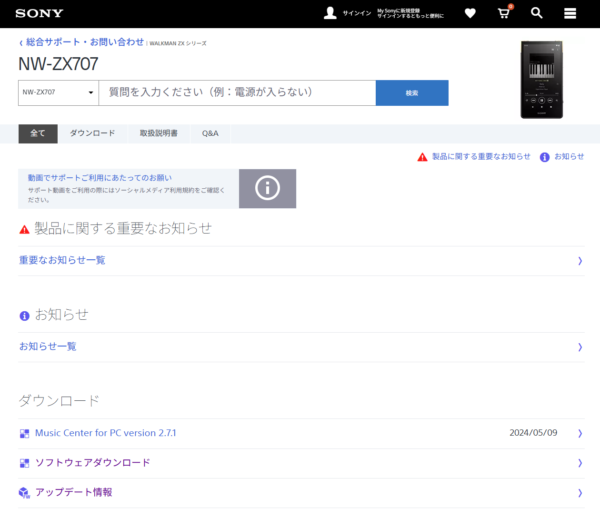Click the blue 検索 search button
Viewport: 600px width, 520px height.
412,93
